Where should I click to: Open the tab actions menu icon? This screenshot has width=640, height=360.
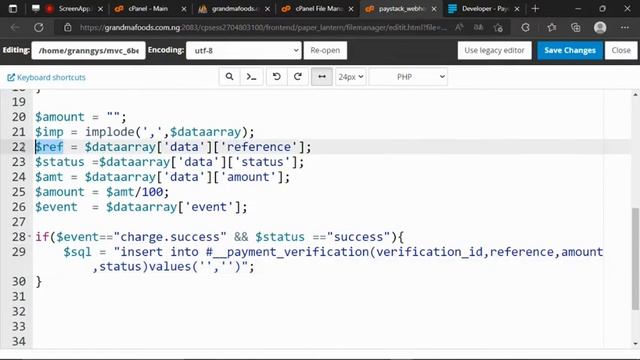[x=13, y=9]
